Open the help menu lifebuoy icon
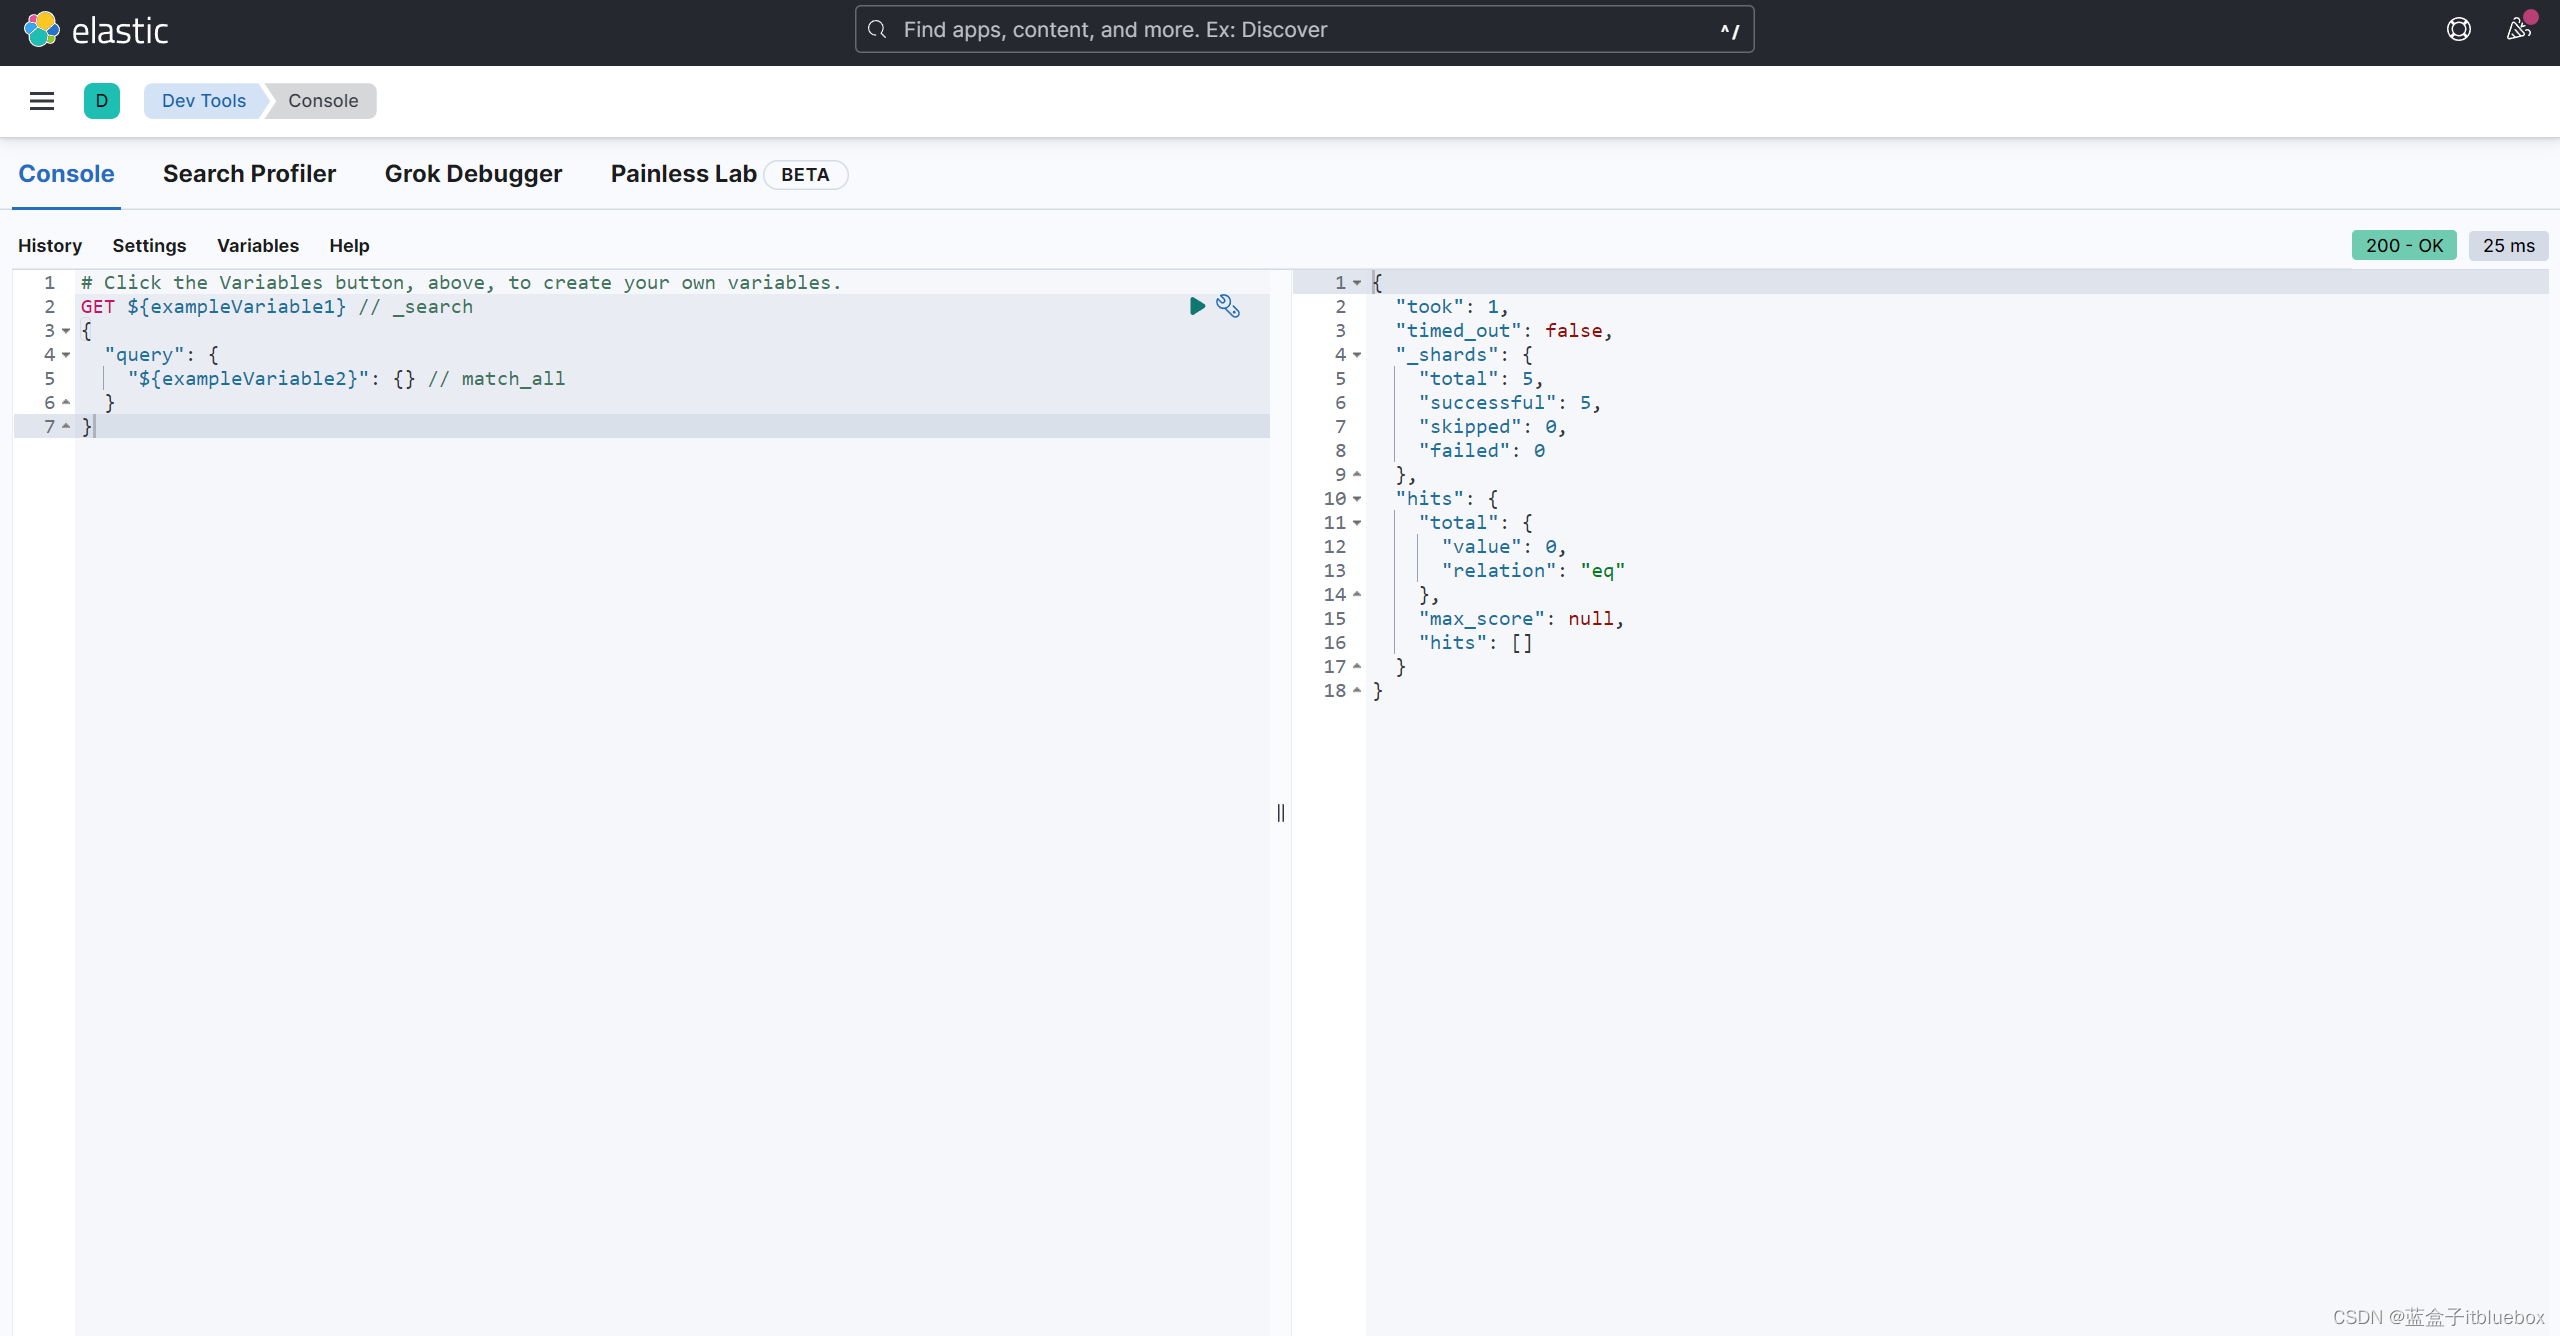The width and height of the screenshot is (2560, 1336). click(2459, 30)
